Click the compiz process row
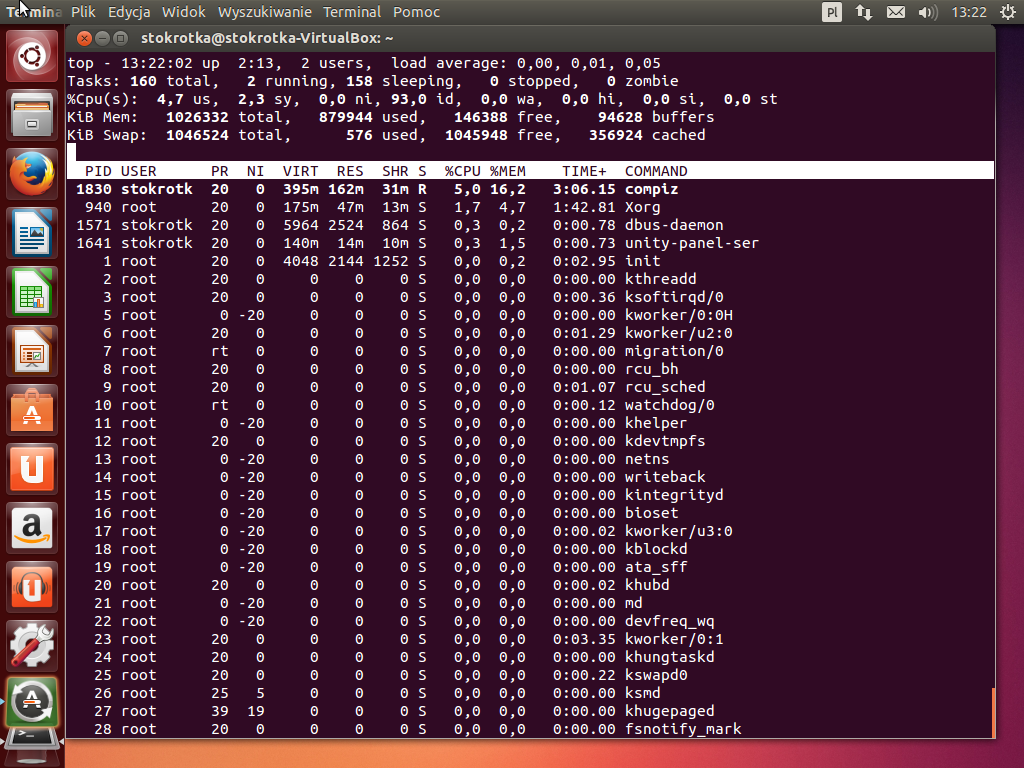 (530, 189)
